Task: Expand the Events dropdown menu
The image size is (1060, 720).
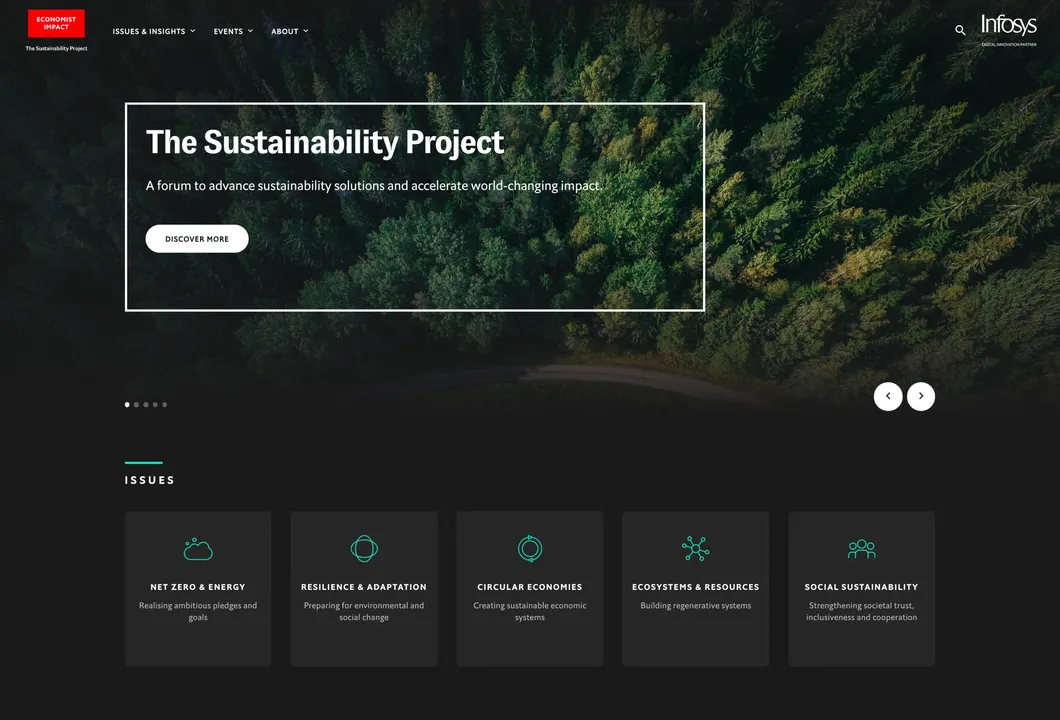Action: [233, 31]
